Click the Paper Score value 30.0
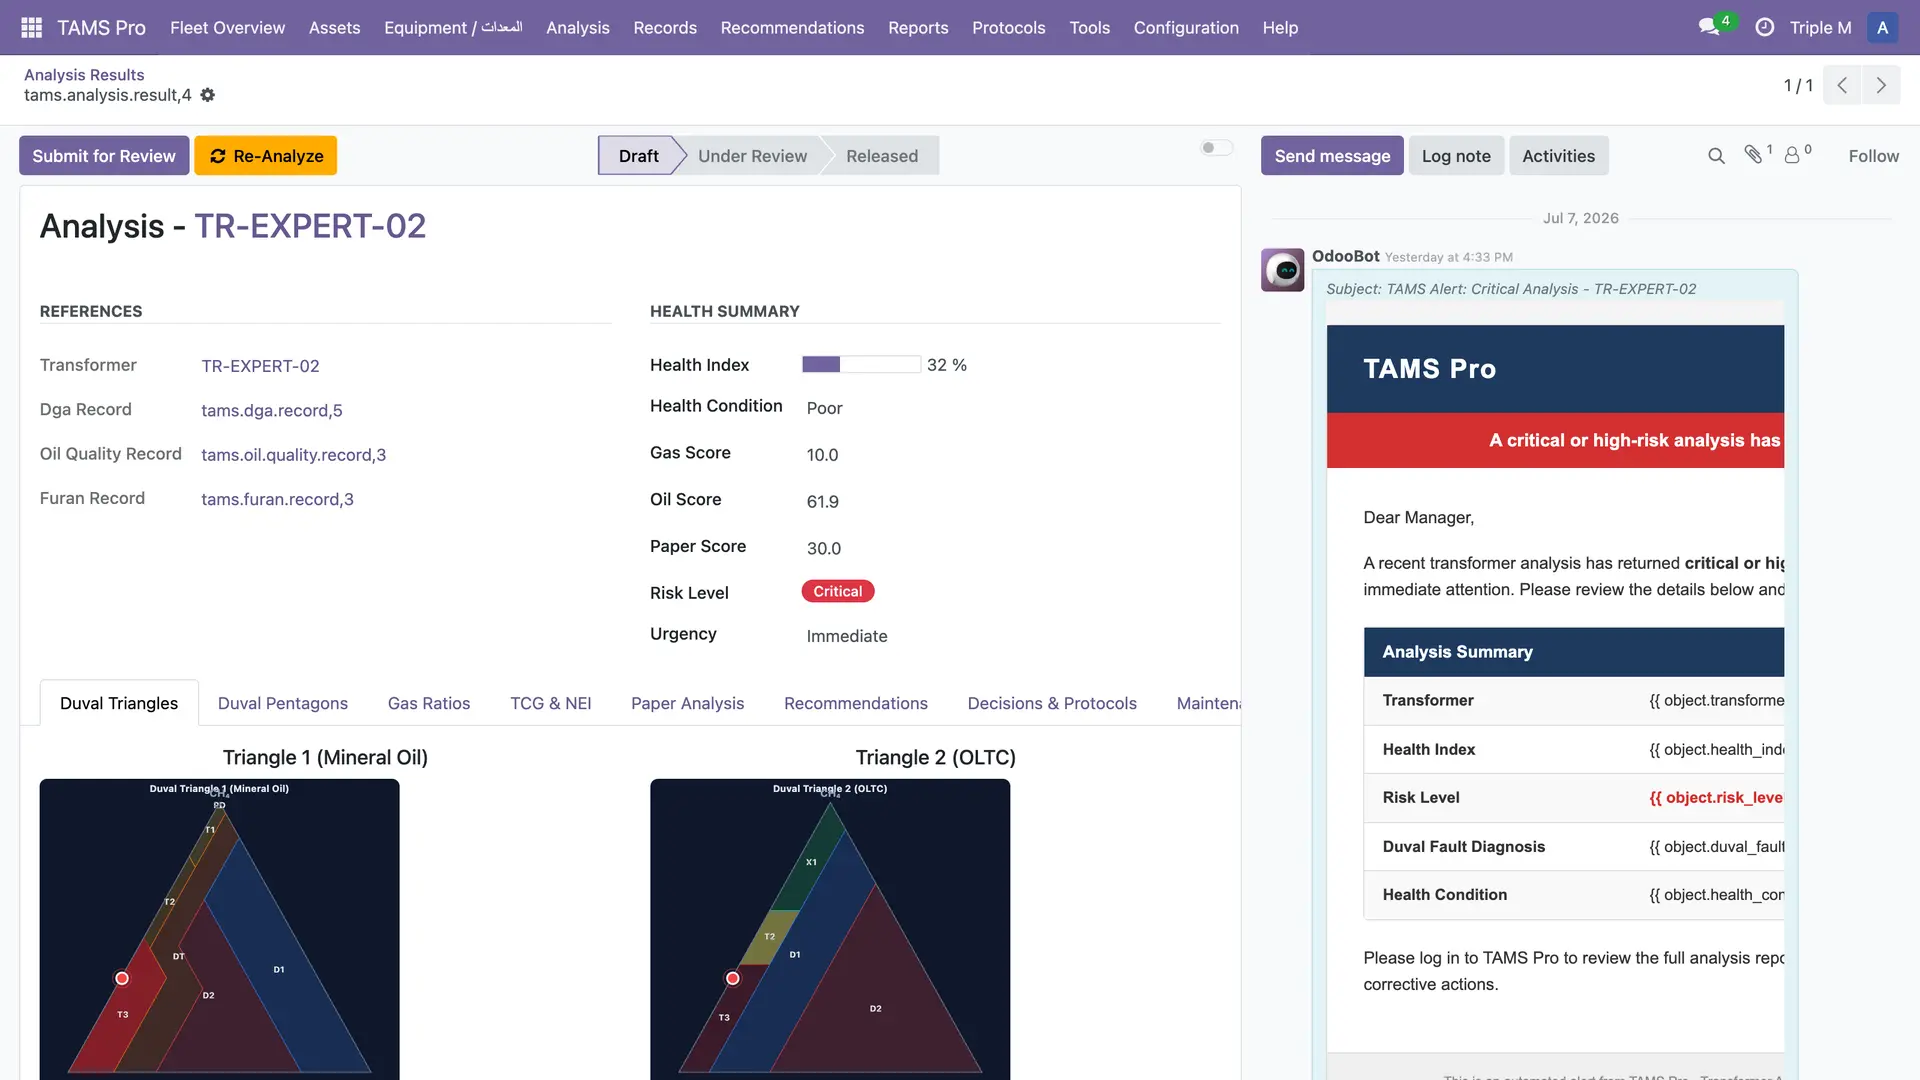 823,549
